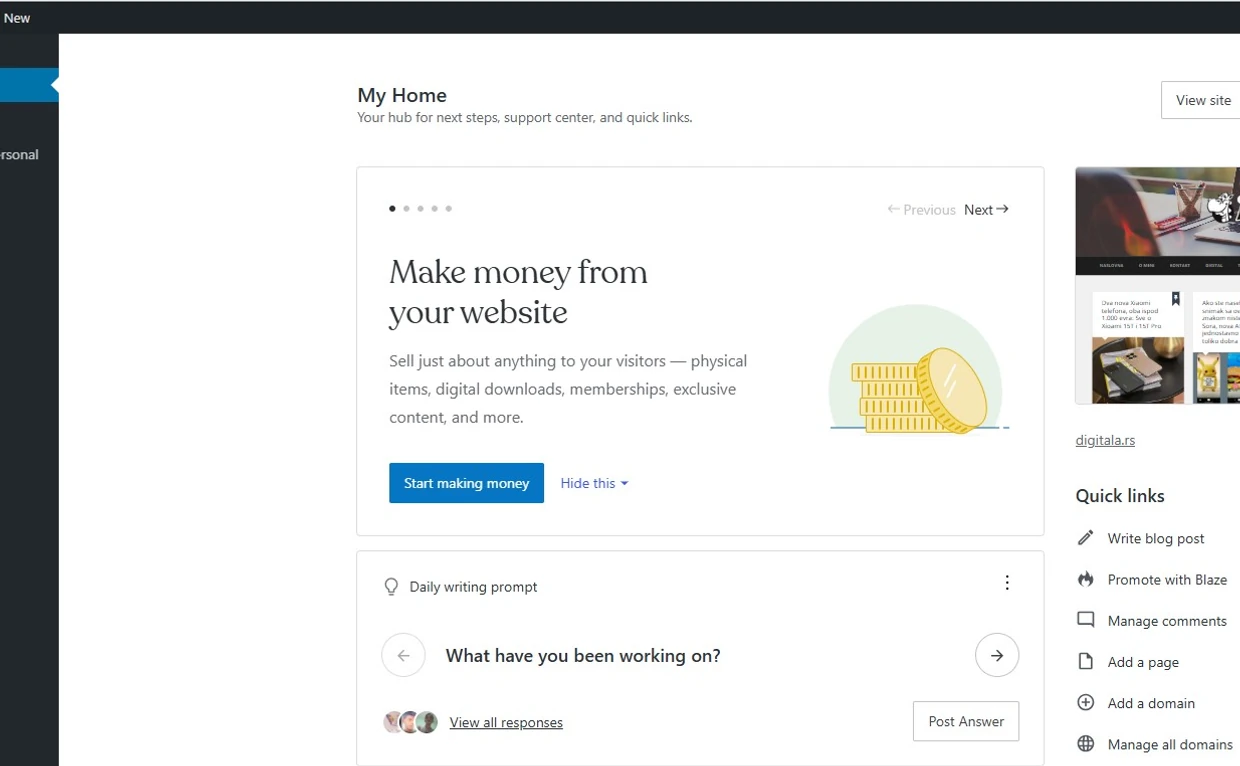Open the Daily writing prompt three-dot menu
This screenshot has height=766, width=1240.
(1007, 583)
